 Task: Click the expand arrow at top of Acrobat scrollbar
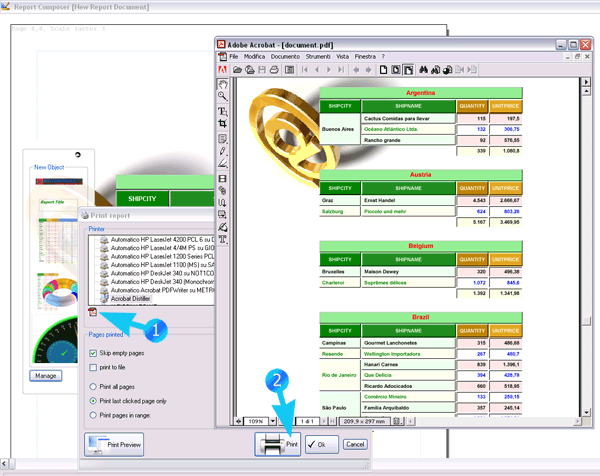point(586,82)
